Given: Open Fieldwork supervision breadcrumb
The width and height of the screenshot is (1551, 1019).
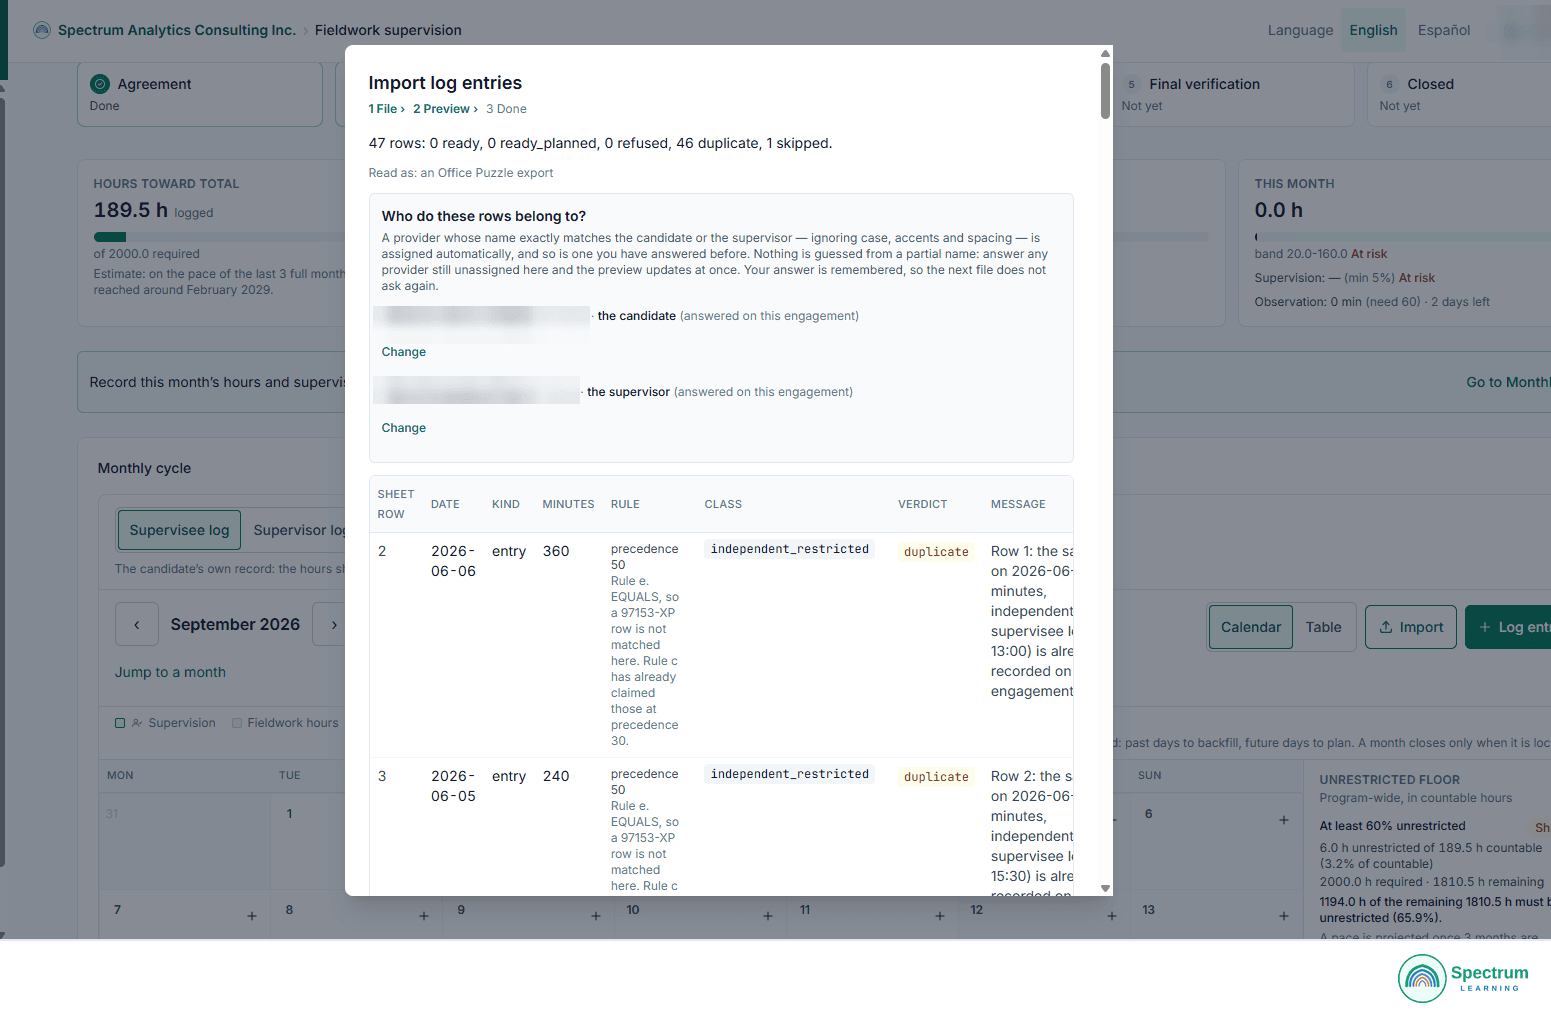Looking at the screenshot, I should coord(388,30).
